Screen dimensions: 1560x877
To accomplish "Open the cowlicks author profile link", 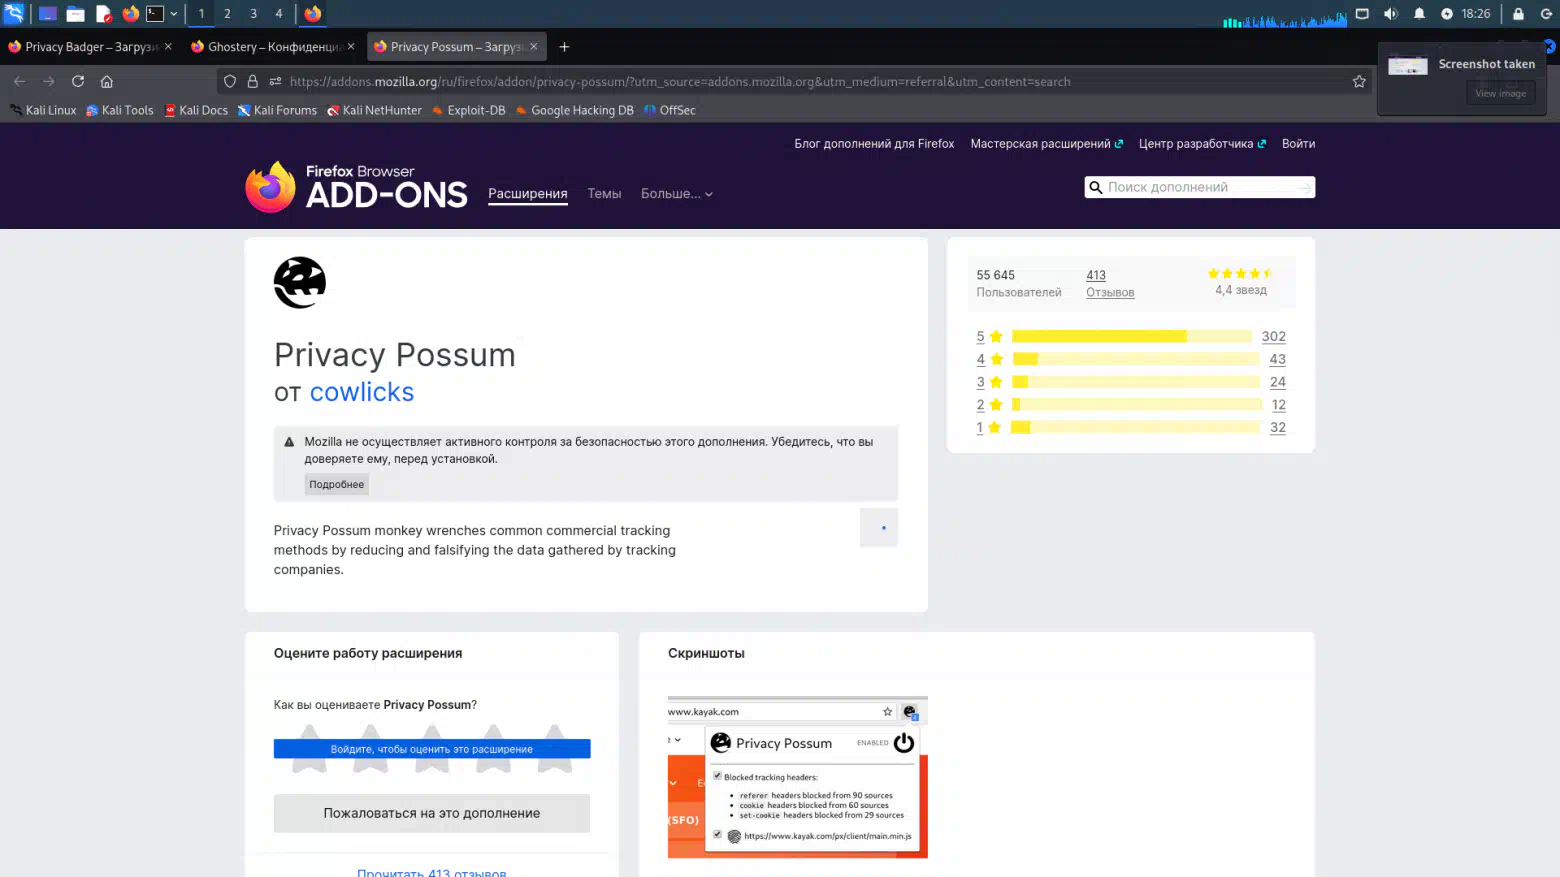I will click(x=362, y=392).
